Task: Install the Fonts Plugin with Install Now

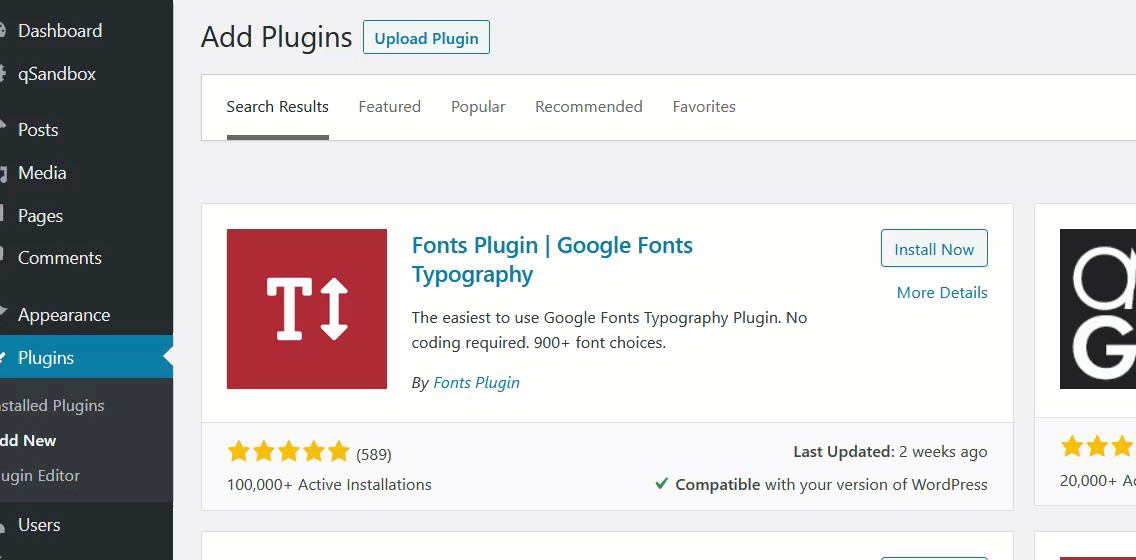Action: point(933,249)
